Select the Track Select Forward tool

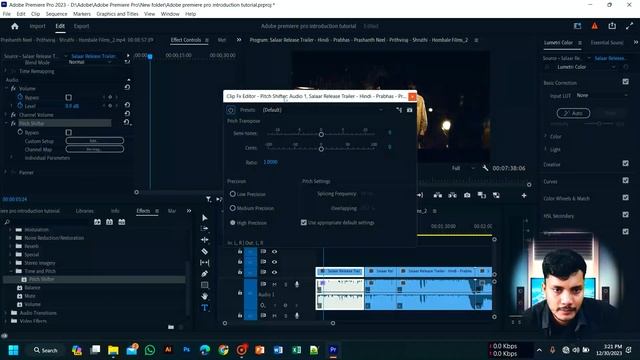[x=205, y=229]
